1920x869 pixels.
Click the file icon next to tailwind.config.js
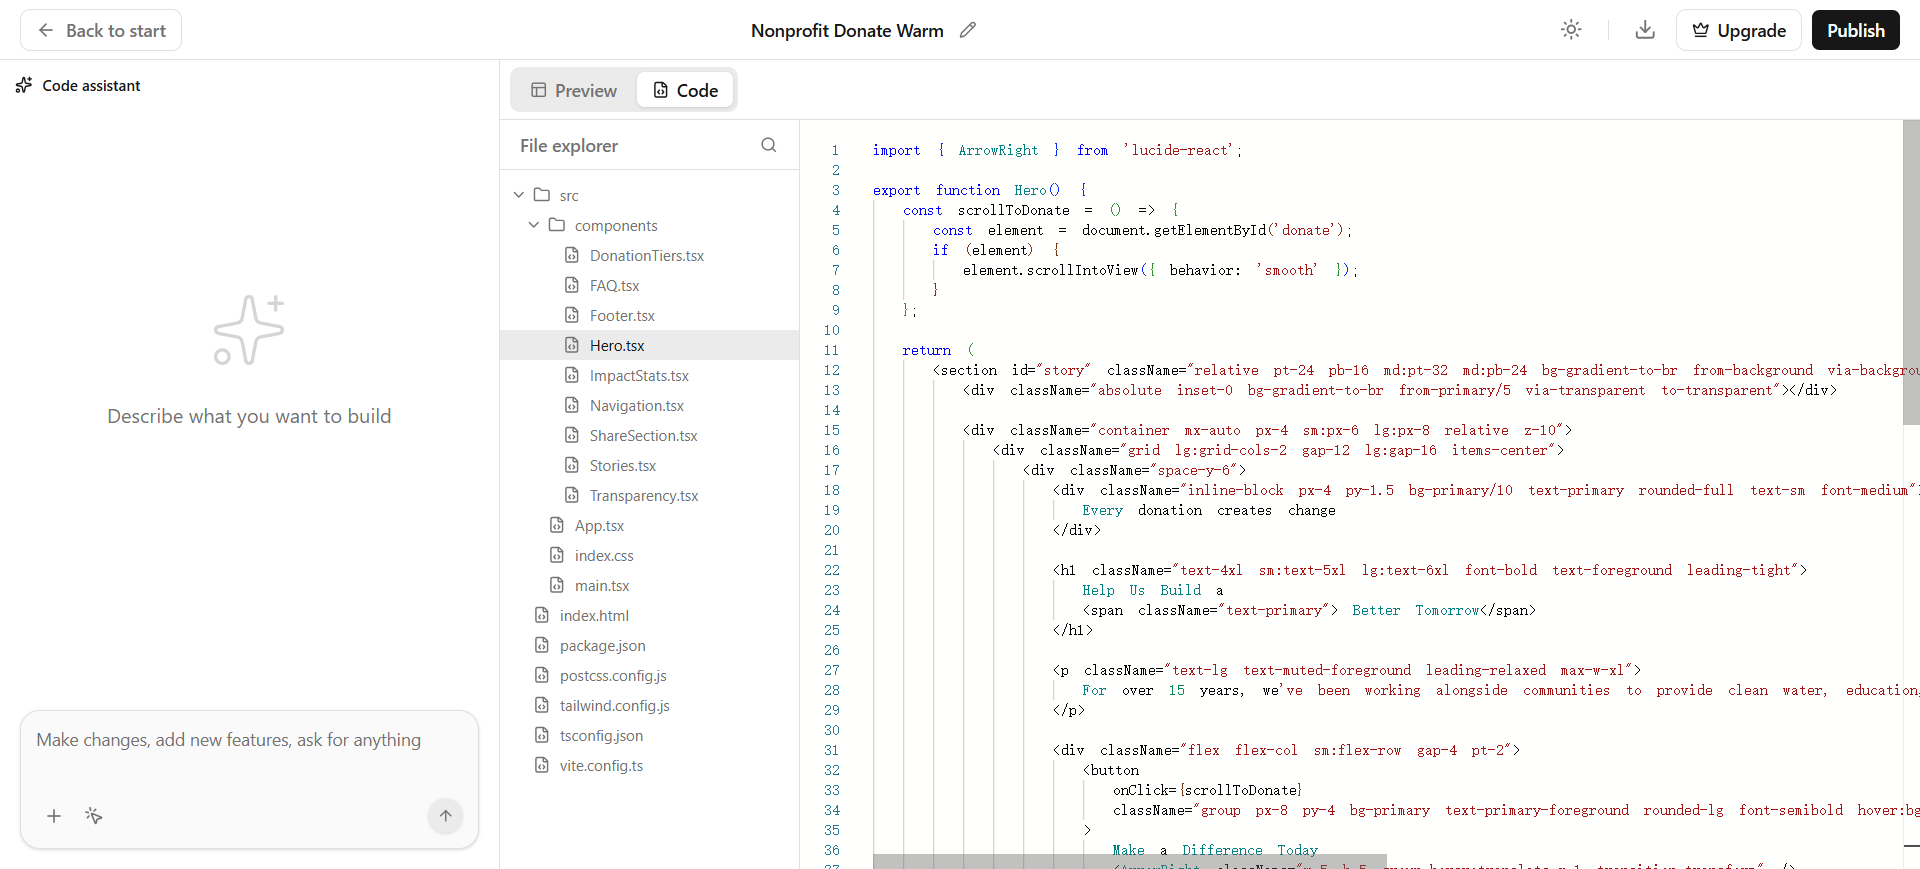(x=542, y=705)
